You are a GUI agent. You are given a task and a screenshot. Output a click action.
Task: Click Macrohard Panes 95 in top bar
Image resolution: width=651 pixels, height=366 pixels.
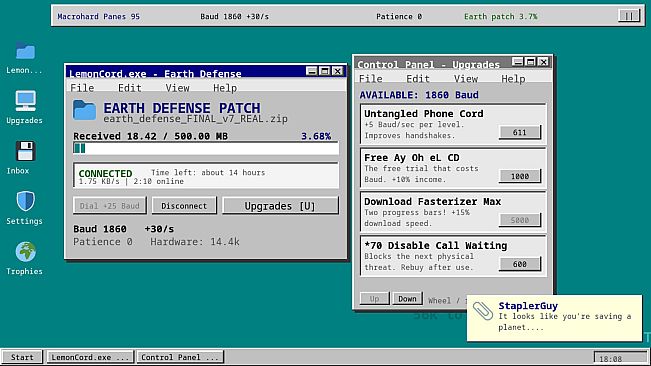coord(98,17)
